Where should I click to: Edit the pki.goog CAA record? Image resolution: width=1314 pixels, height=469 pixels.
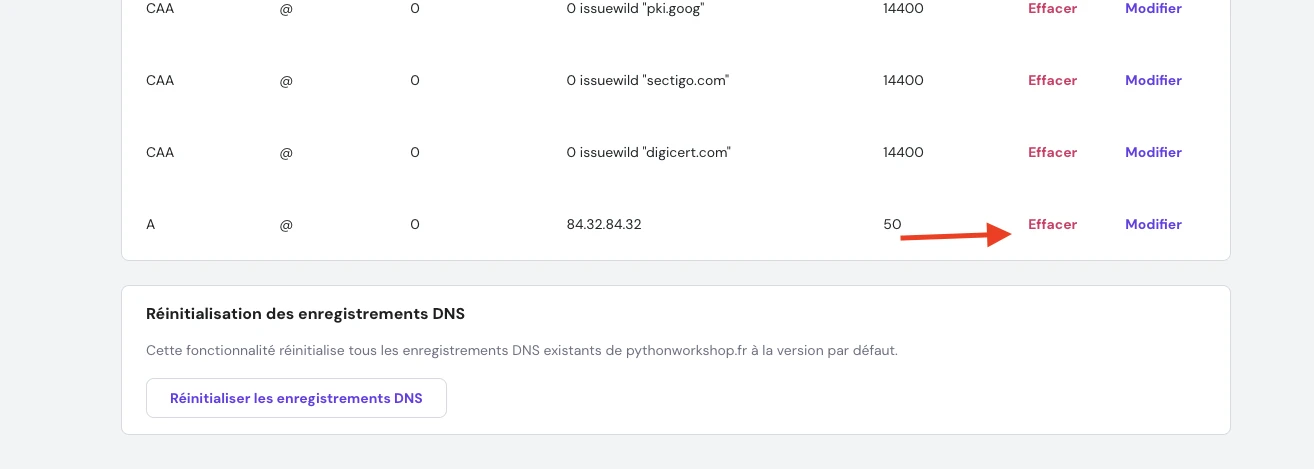pyautogui.click(x=1153, y=9)
